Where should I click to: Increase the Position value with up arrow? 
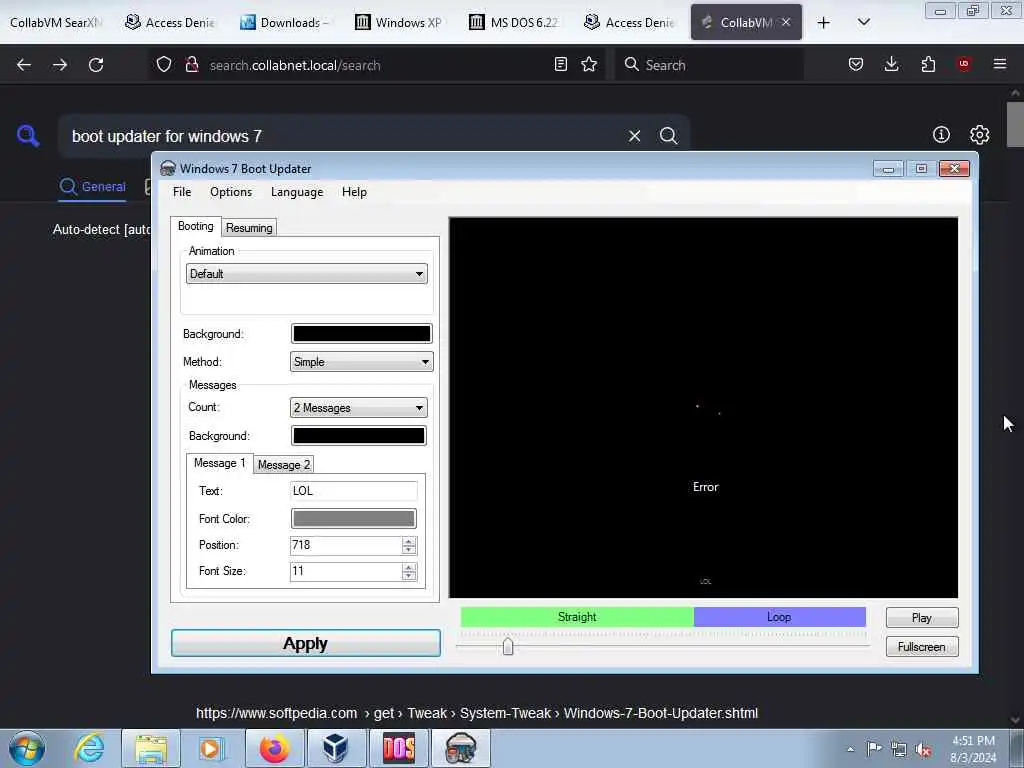point(409,541)
